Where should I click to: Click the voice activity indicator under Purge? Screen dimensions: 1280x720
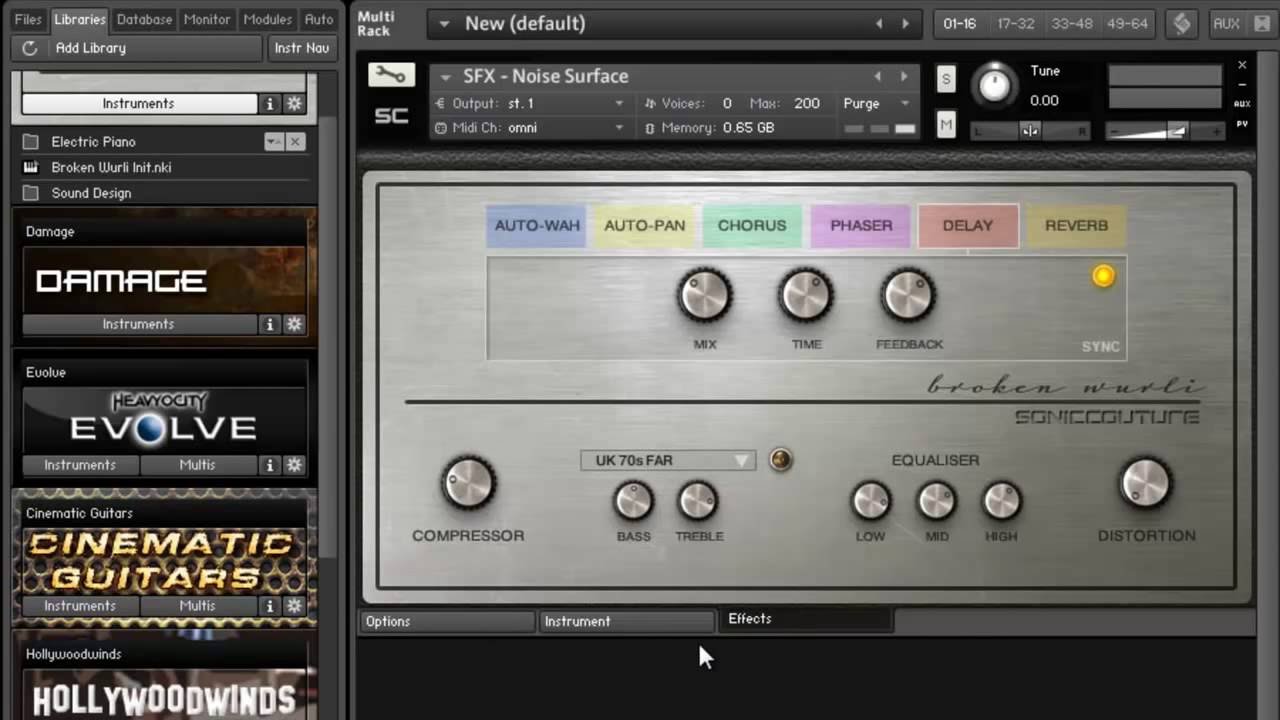880,129
